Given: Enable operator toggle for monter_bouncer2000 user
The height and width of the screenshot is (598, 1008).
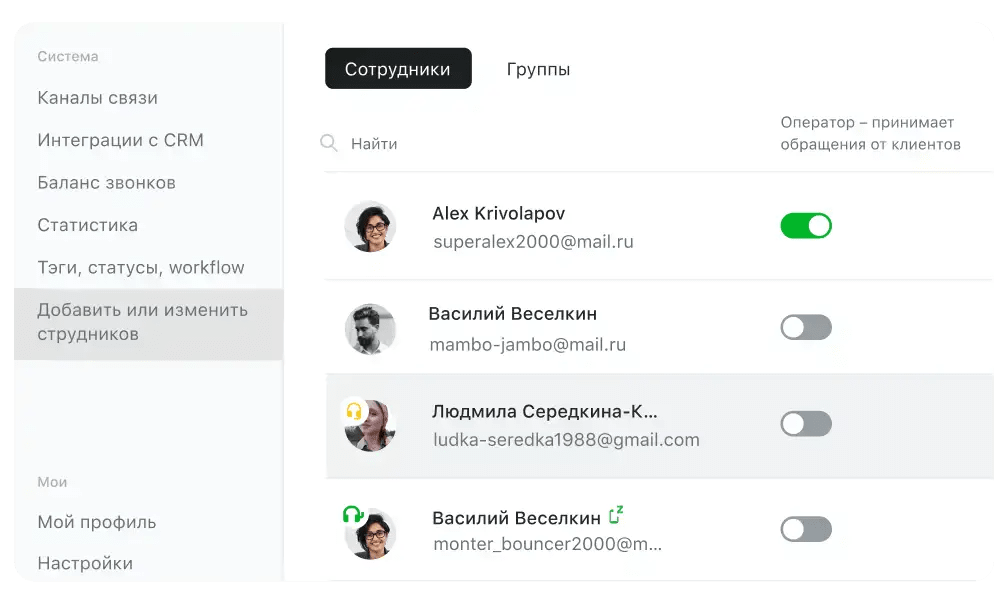Looking at the screenshot, I should click(806, 529).
